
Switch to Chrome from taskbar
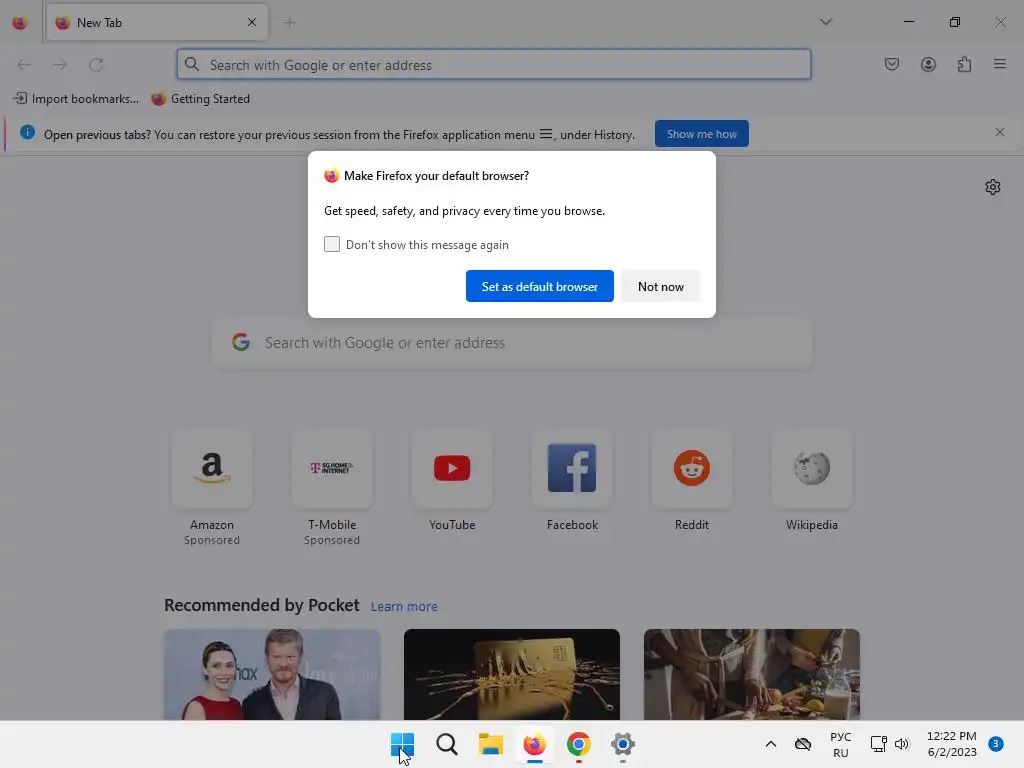point(579,744)
